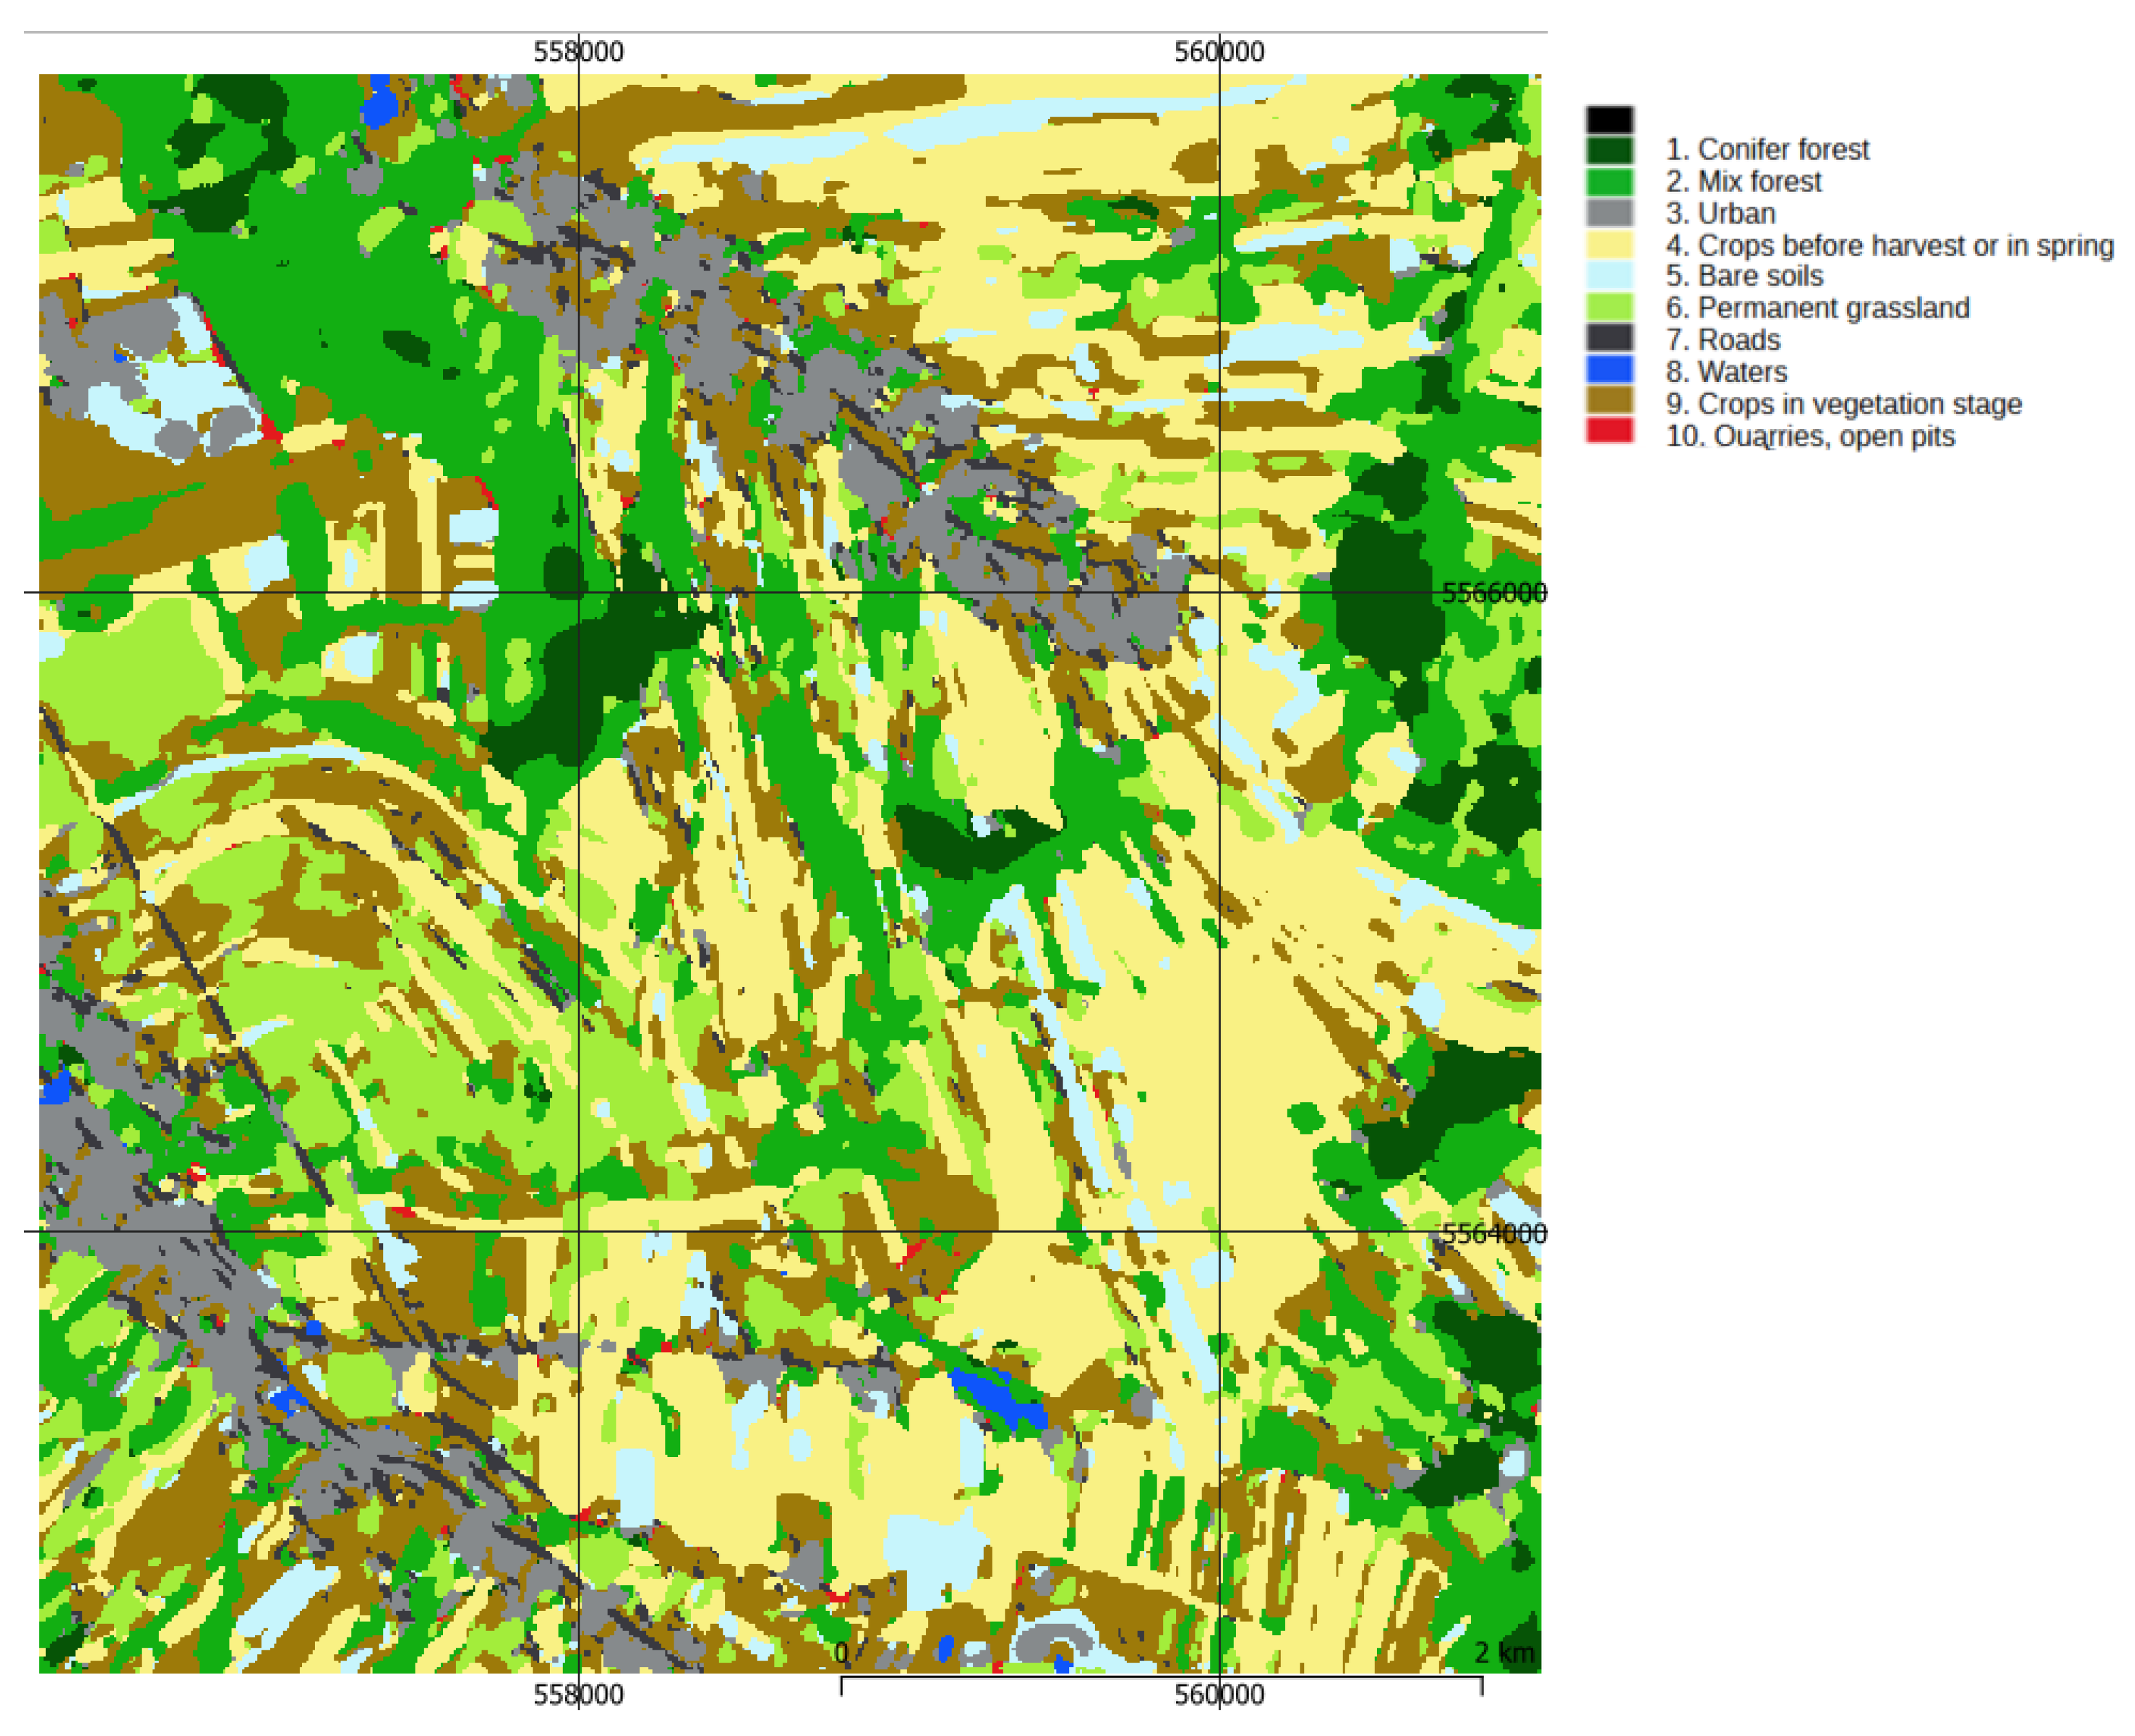Screen dimensions: 2135x1736
Task: Pick the dark gray Roads swatch
Action: coord(1609,338)
